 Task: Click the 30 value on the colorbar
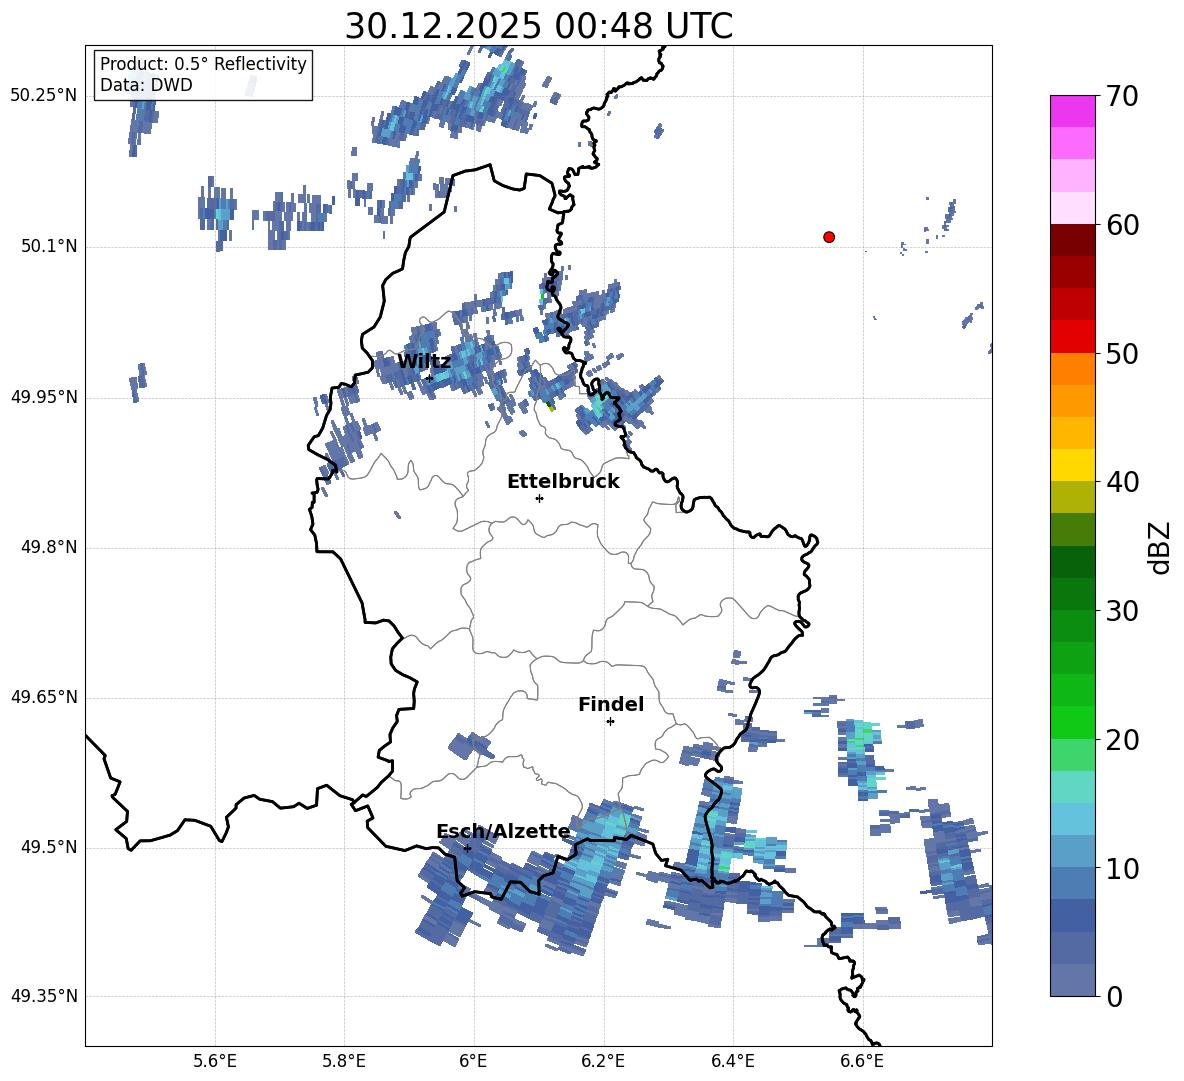tap(1122, 610)
